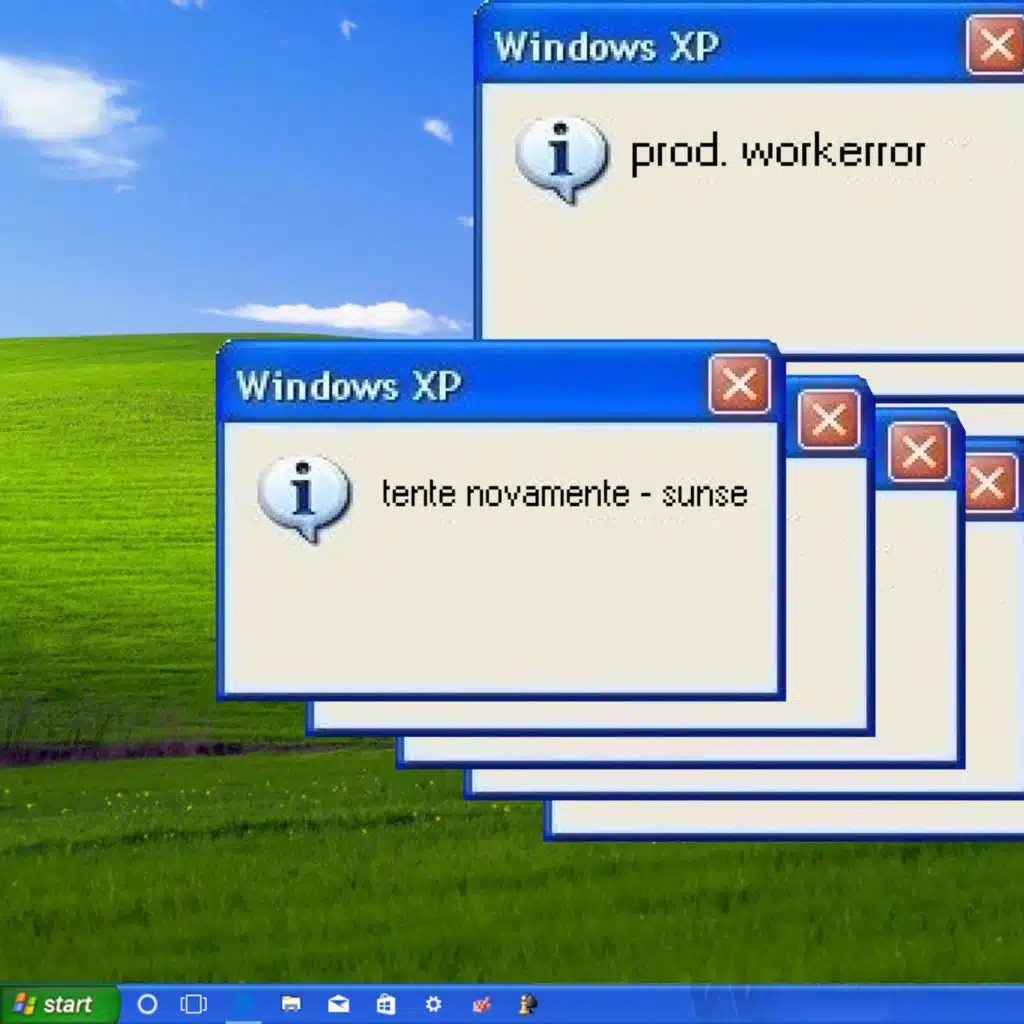This screenshot has height=1024, width=1024.
Task: Open Microsoft Store taskbar icon
Action: [x=386, y=1004]
